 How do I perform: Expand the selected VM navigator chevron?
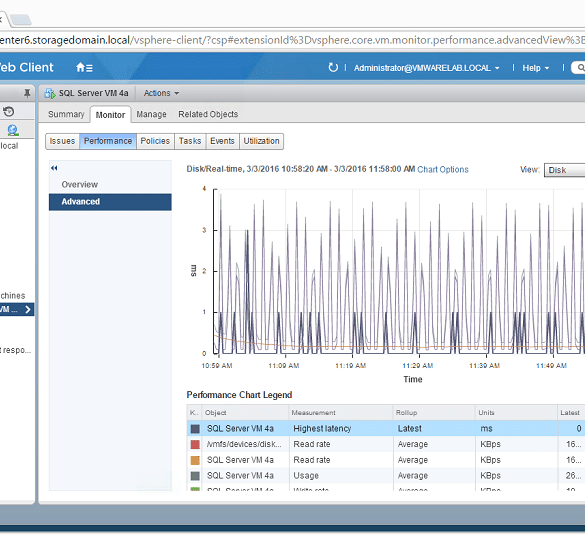pos(28,309)
